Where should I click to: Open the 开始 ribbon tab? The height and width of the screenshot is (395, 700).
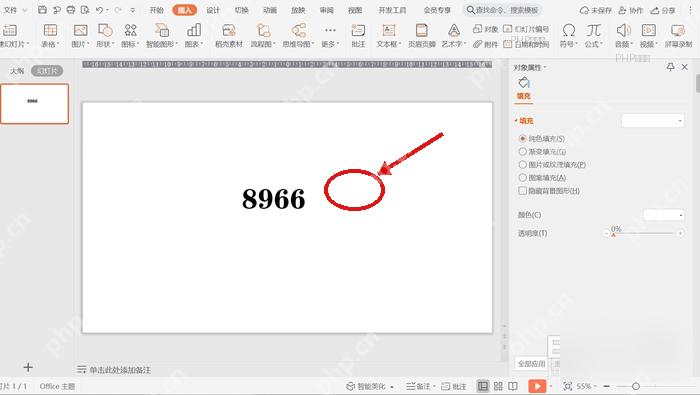tap(156, 10)
